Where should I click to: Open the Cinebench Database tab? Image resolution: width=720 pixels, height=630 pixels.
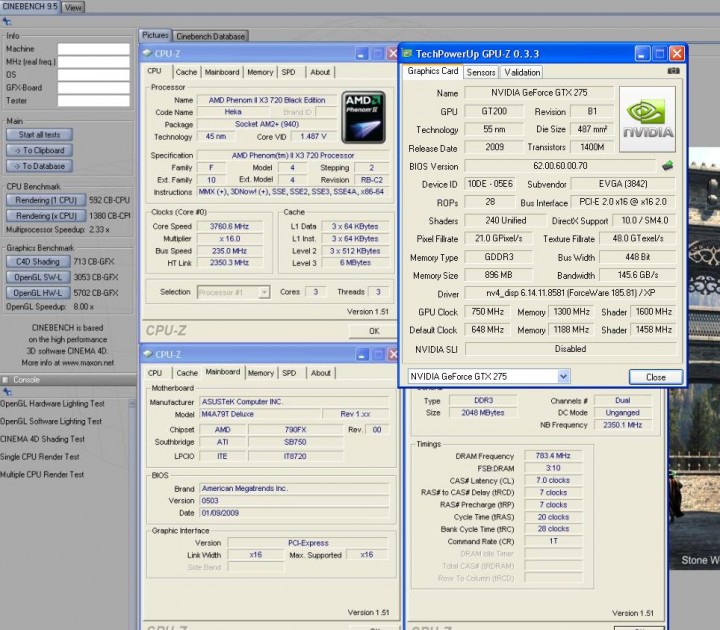click(x=211, y=36)
